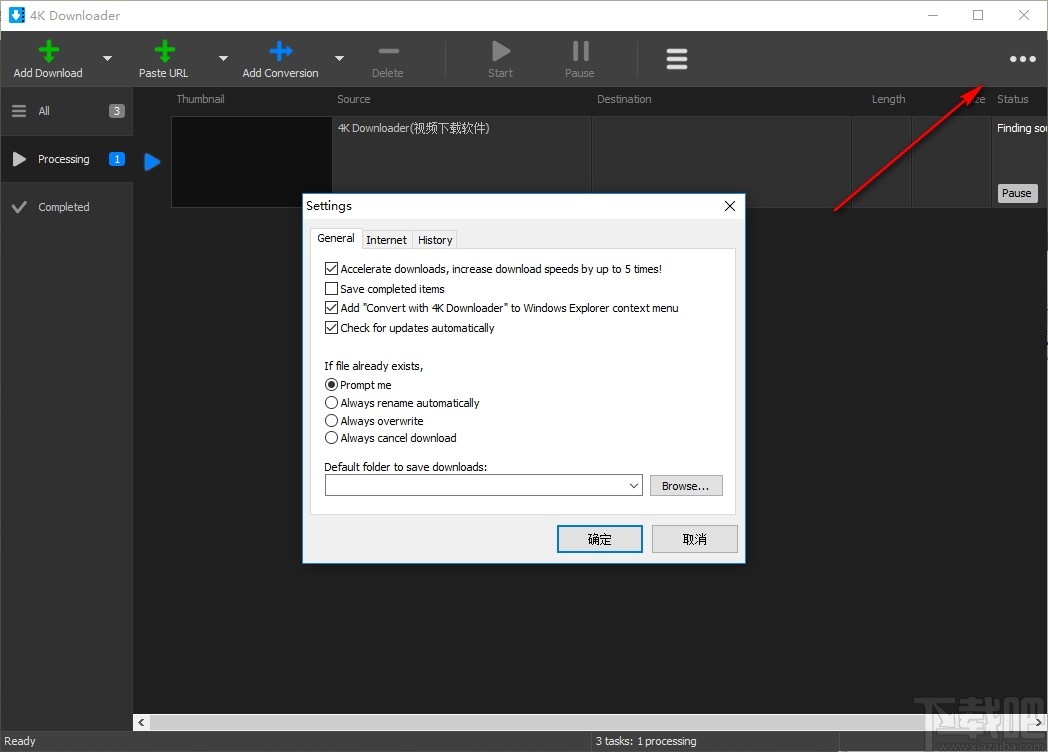Image resolution: width=1048 pixels, height=752 pixels.
Task: Click the Pause button on the downloading task
Action: pyautogui.click(x=1017, y=193)
